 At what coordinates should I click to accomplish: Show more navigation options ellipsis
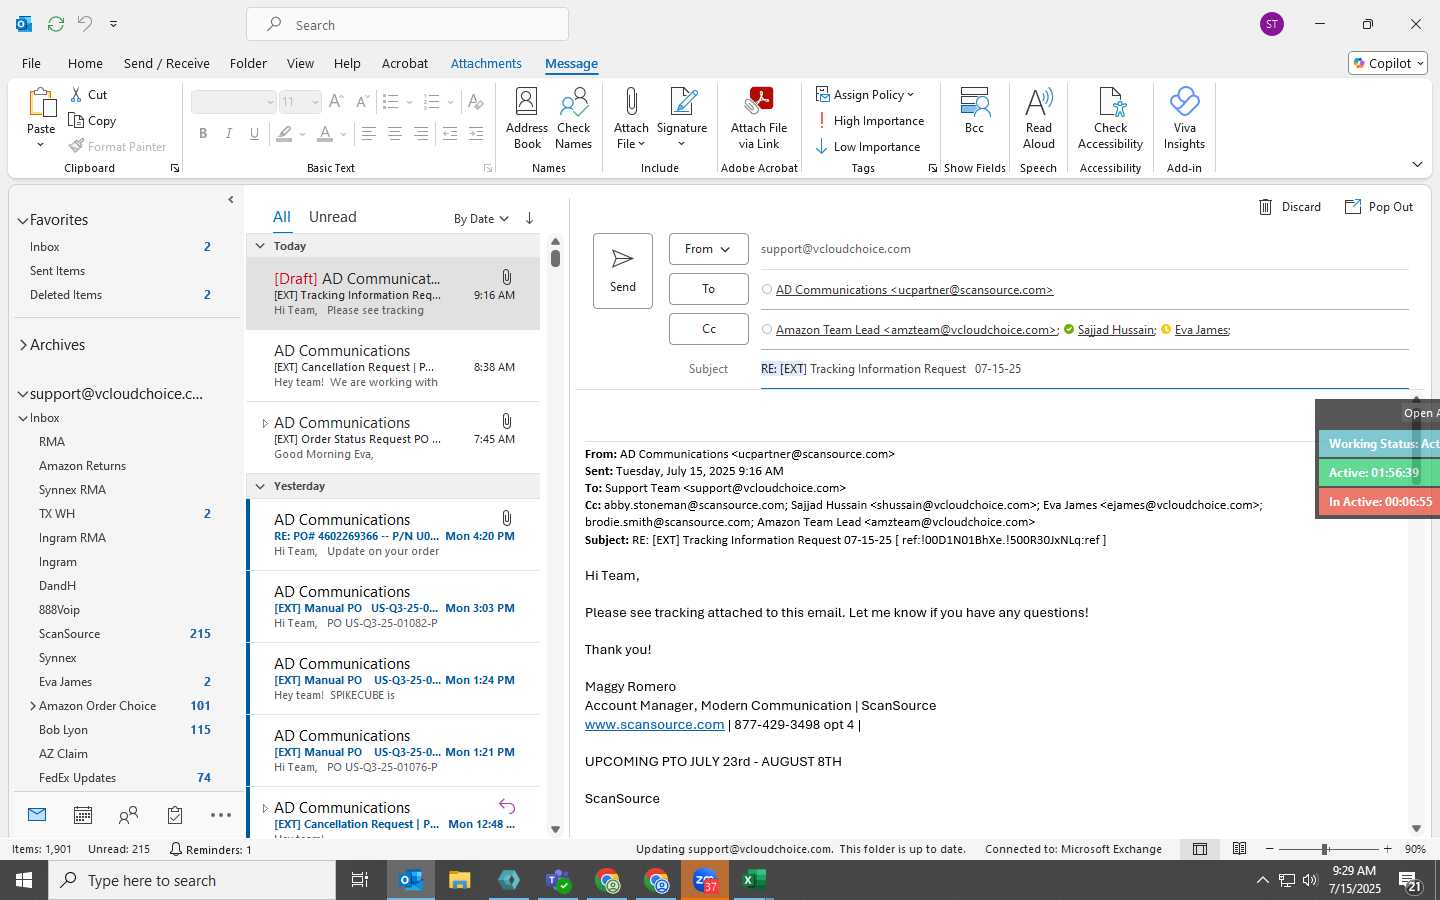pos(221,815)
